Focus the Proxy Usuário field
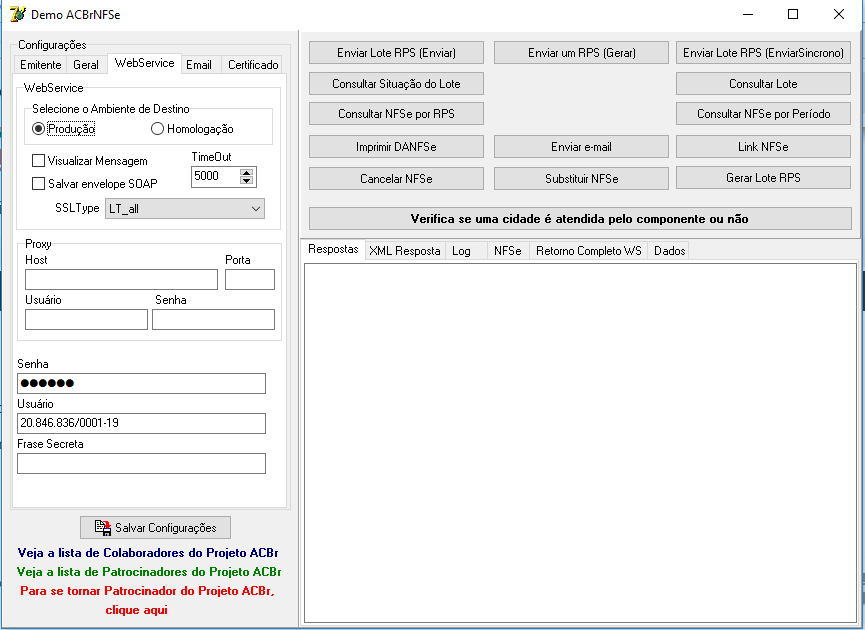Image resolution: width=865 pixels, height=630 pixels. [x=87, y=319]
